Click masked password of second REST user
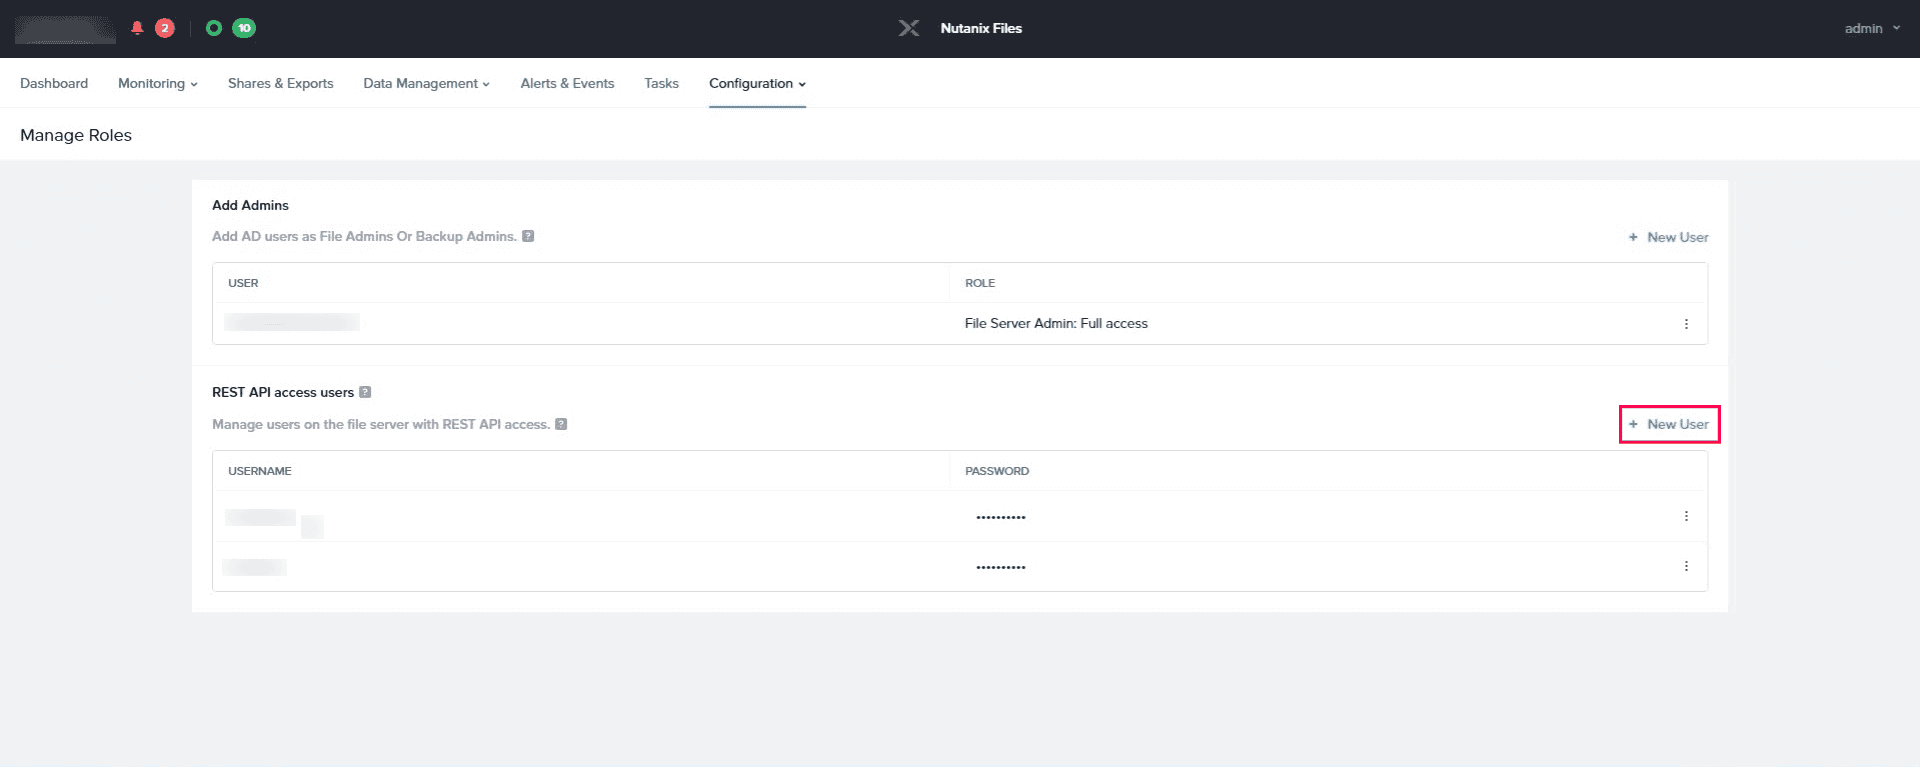The image size is (1920, 767). click(x=1001, y=567)
